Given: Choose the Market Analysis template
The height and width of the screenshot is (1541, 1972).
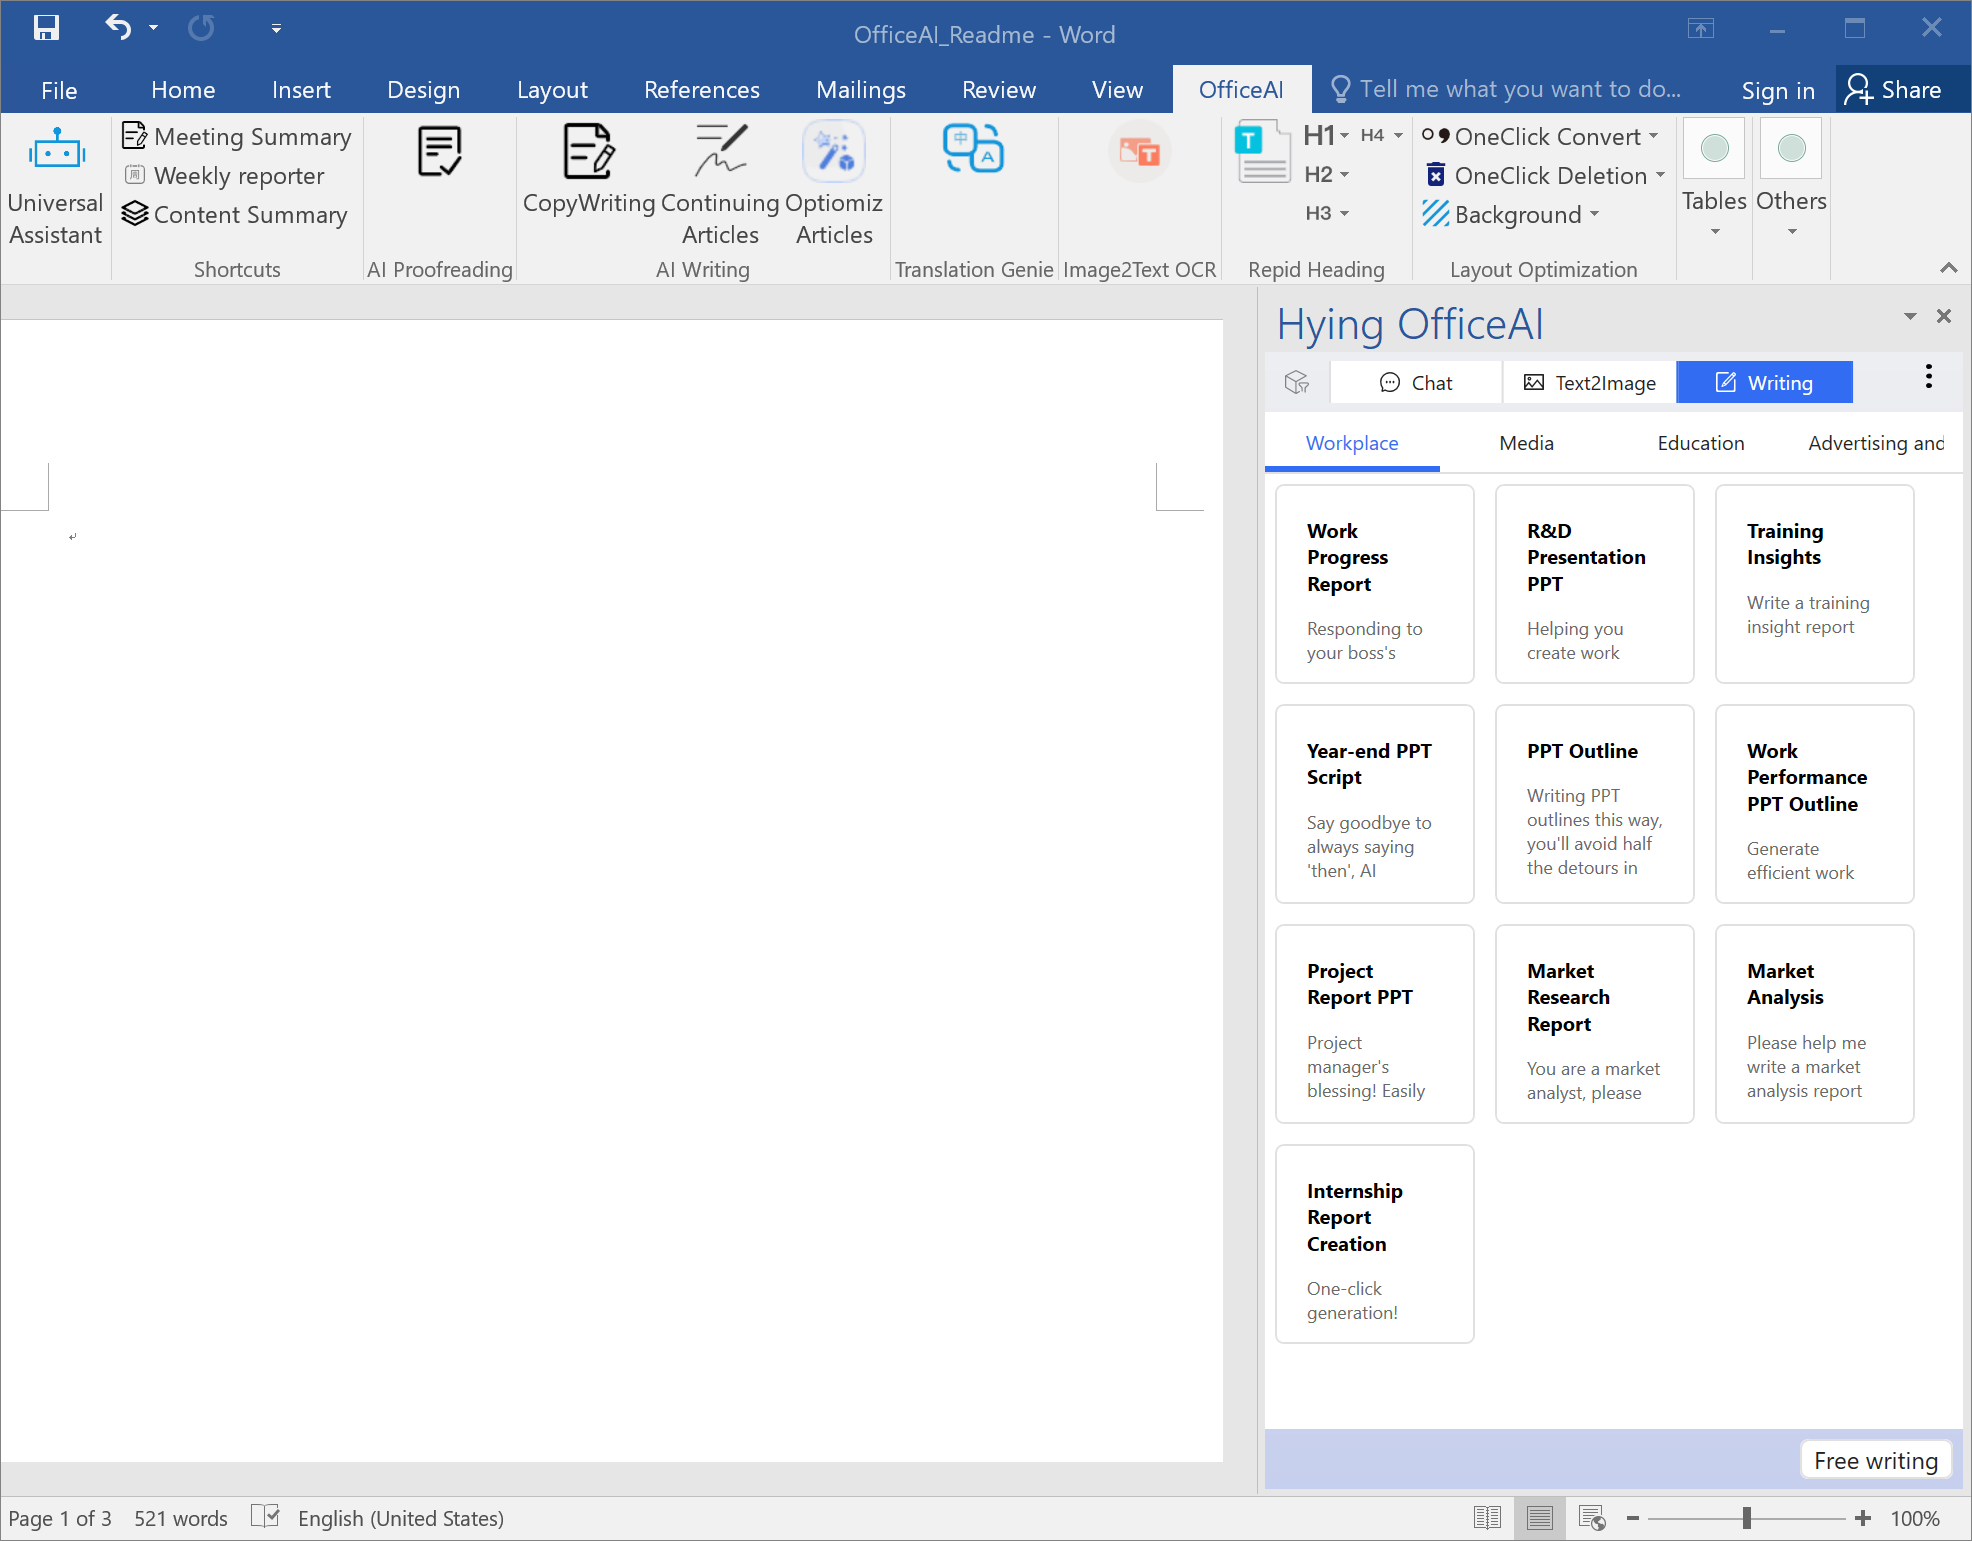Looking at the screenshot, I should (x=1814, y=1024).
